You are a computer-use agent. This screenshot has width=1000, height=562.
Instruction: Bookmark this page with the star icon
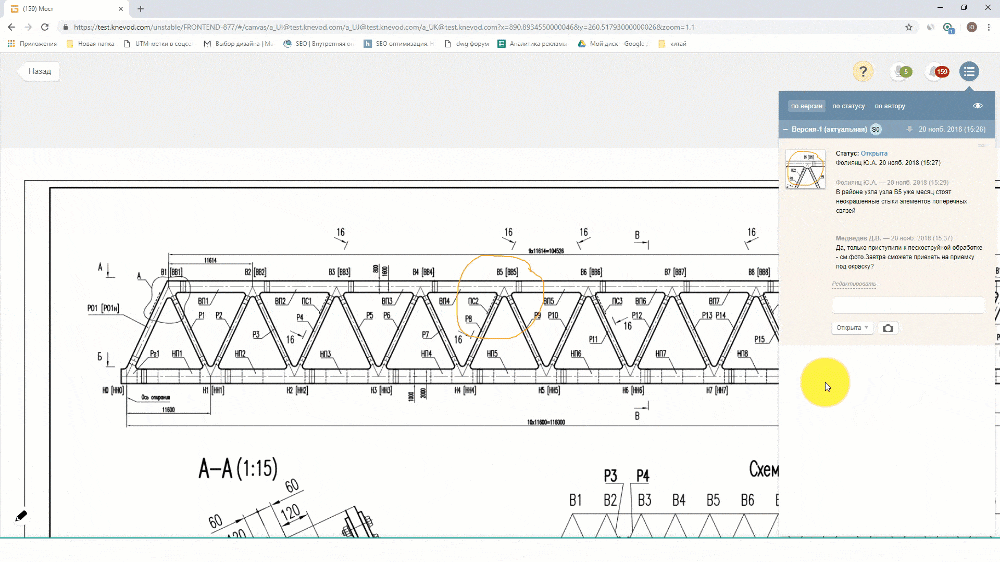(x=909, y=27)
